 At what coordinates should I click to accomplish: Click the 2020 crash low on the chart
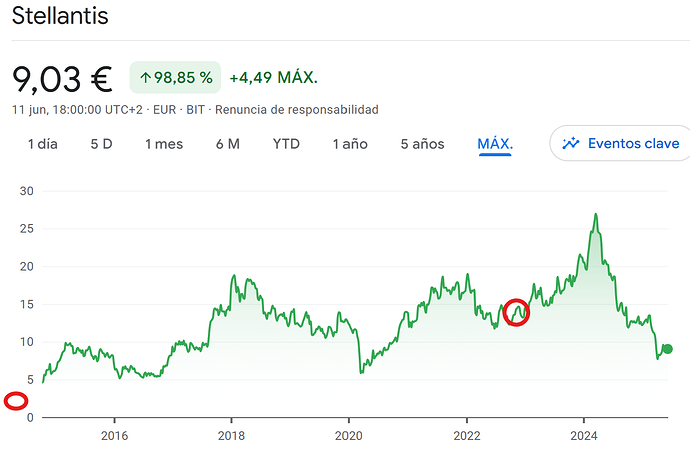(x=362, y=372)
